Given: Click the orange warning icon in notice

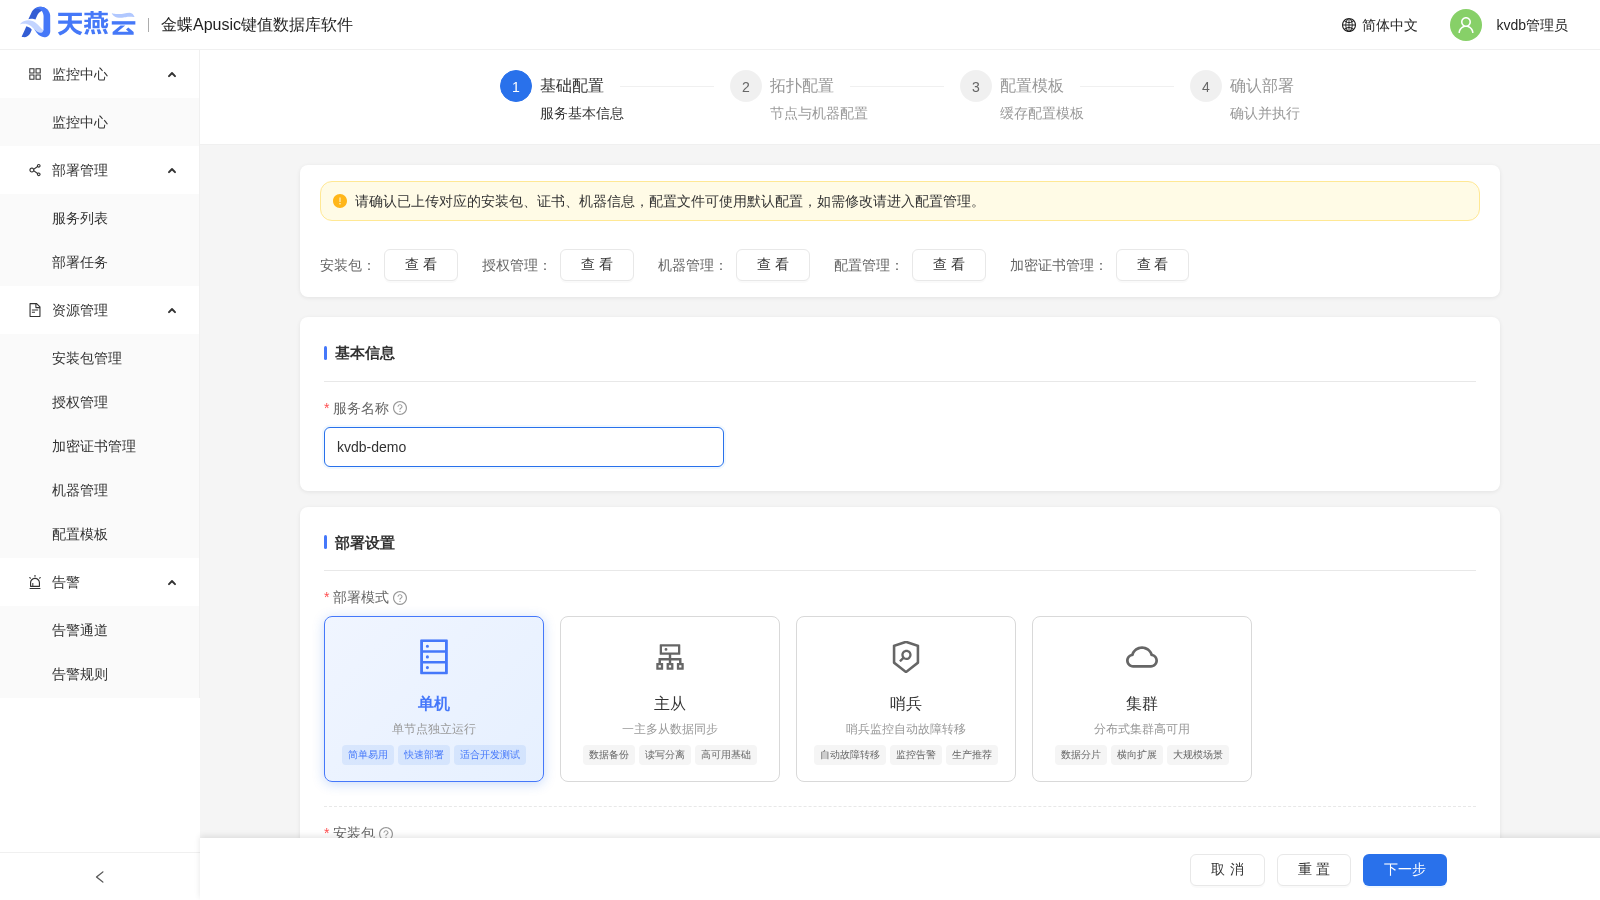Looking at the screenshot, I should 340,201.
